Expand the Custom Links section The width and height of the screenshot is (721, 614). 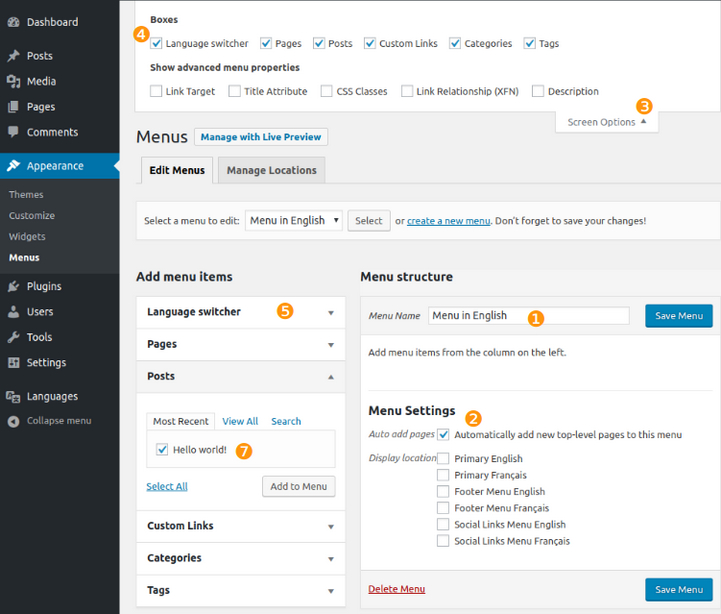pos(331,526)
